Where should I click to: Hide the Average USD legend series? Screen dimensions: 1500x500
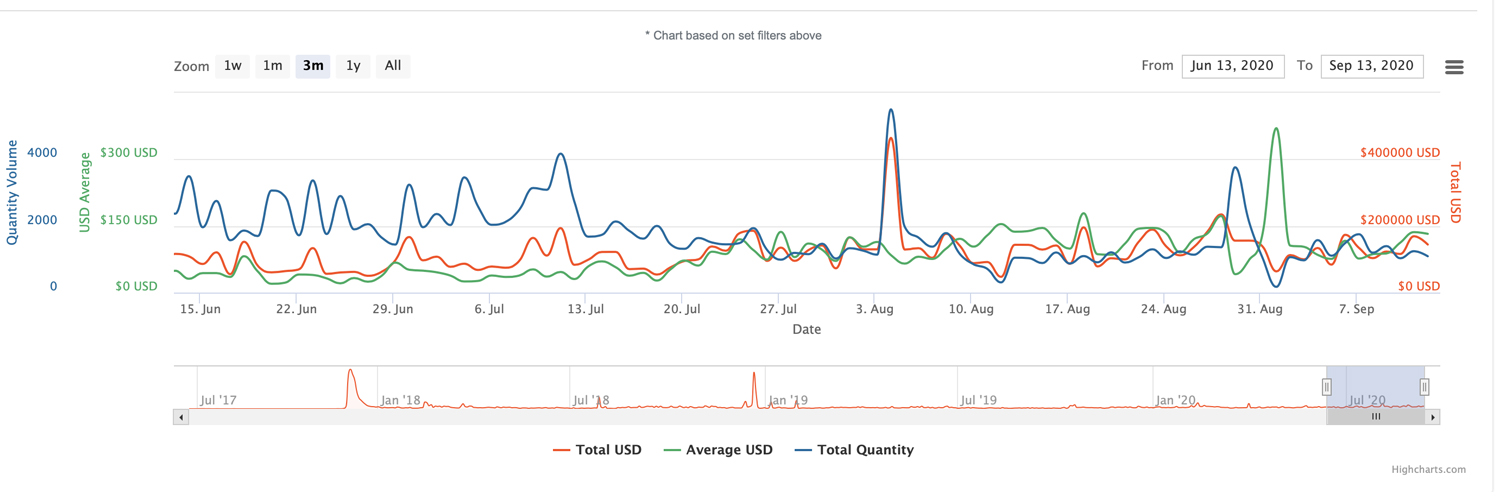[x=718, y=450]
